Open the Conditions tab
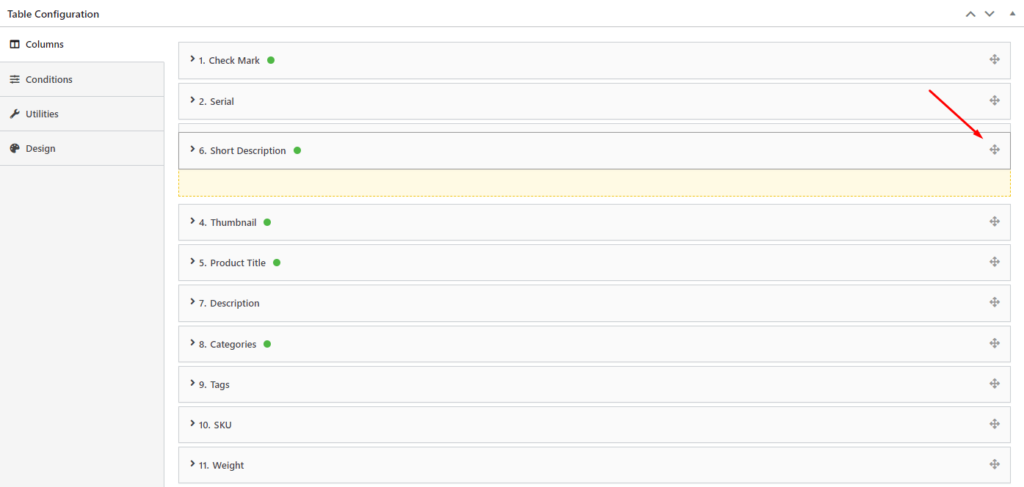This screenshot has height=487, width=1024. coord(49,79)
